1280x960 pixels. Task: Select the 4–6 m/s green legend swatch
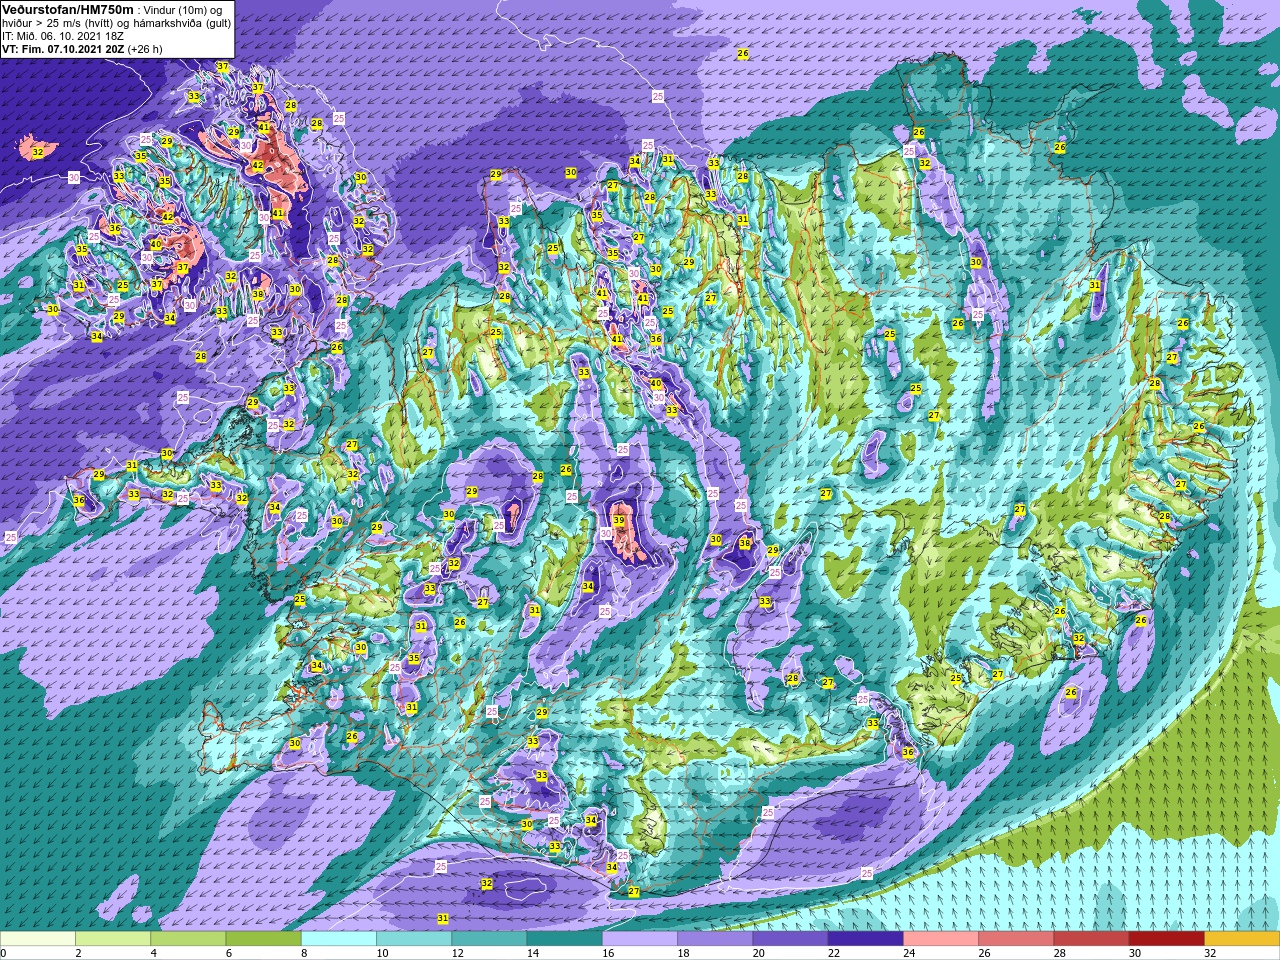tap(188, 939)
